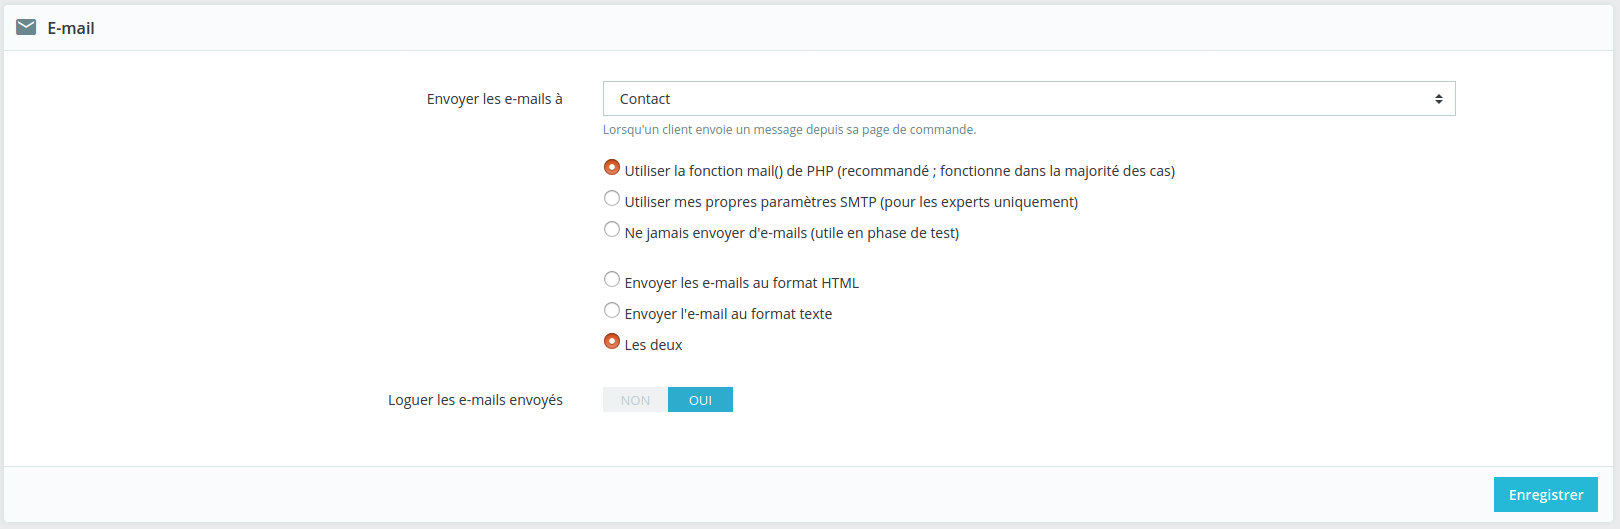The height and width of the screenshot is (529, 1620).
Task: Click the 'Envoyer les e-mails à' field label
Action: coord(494,99)
